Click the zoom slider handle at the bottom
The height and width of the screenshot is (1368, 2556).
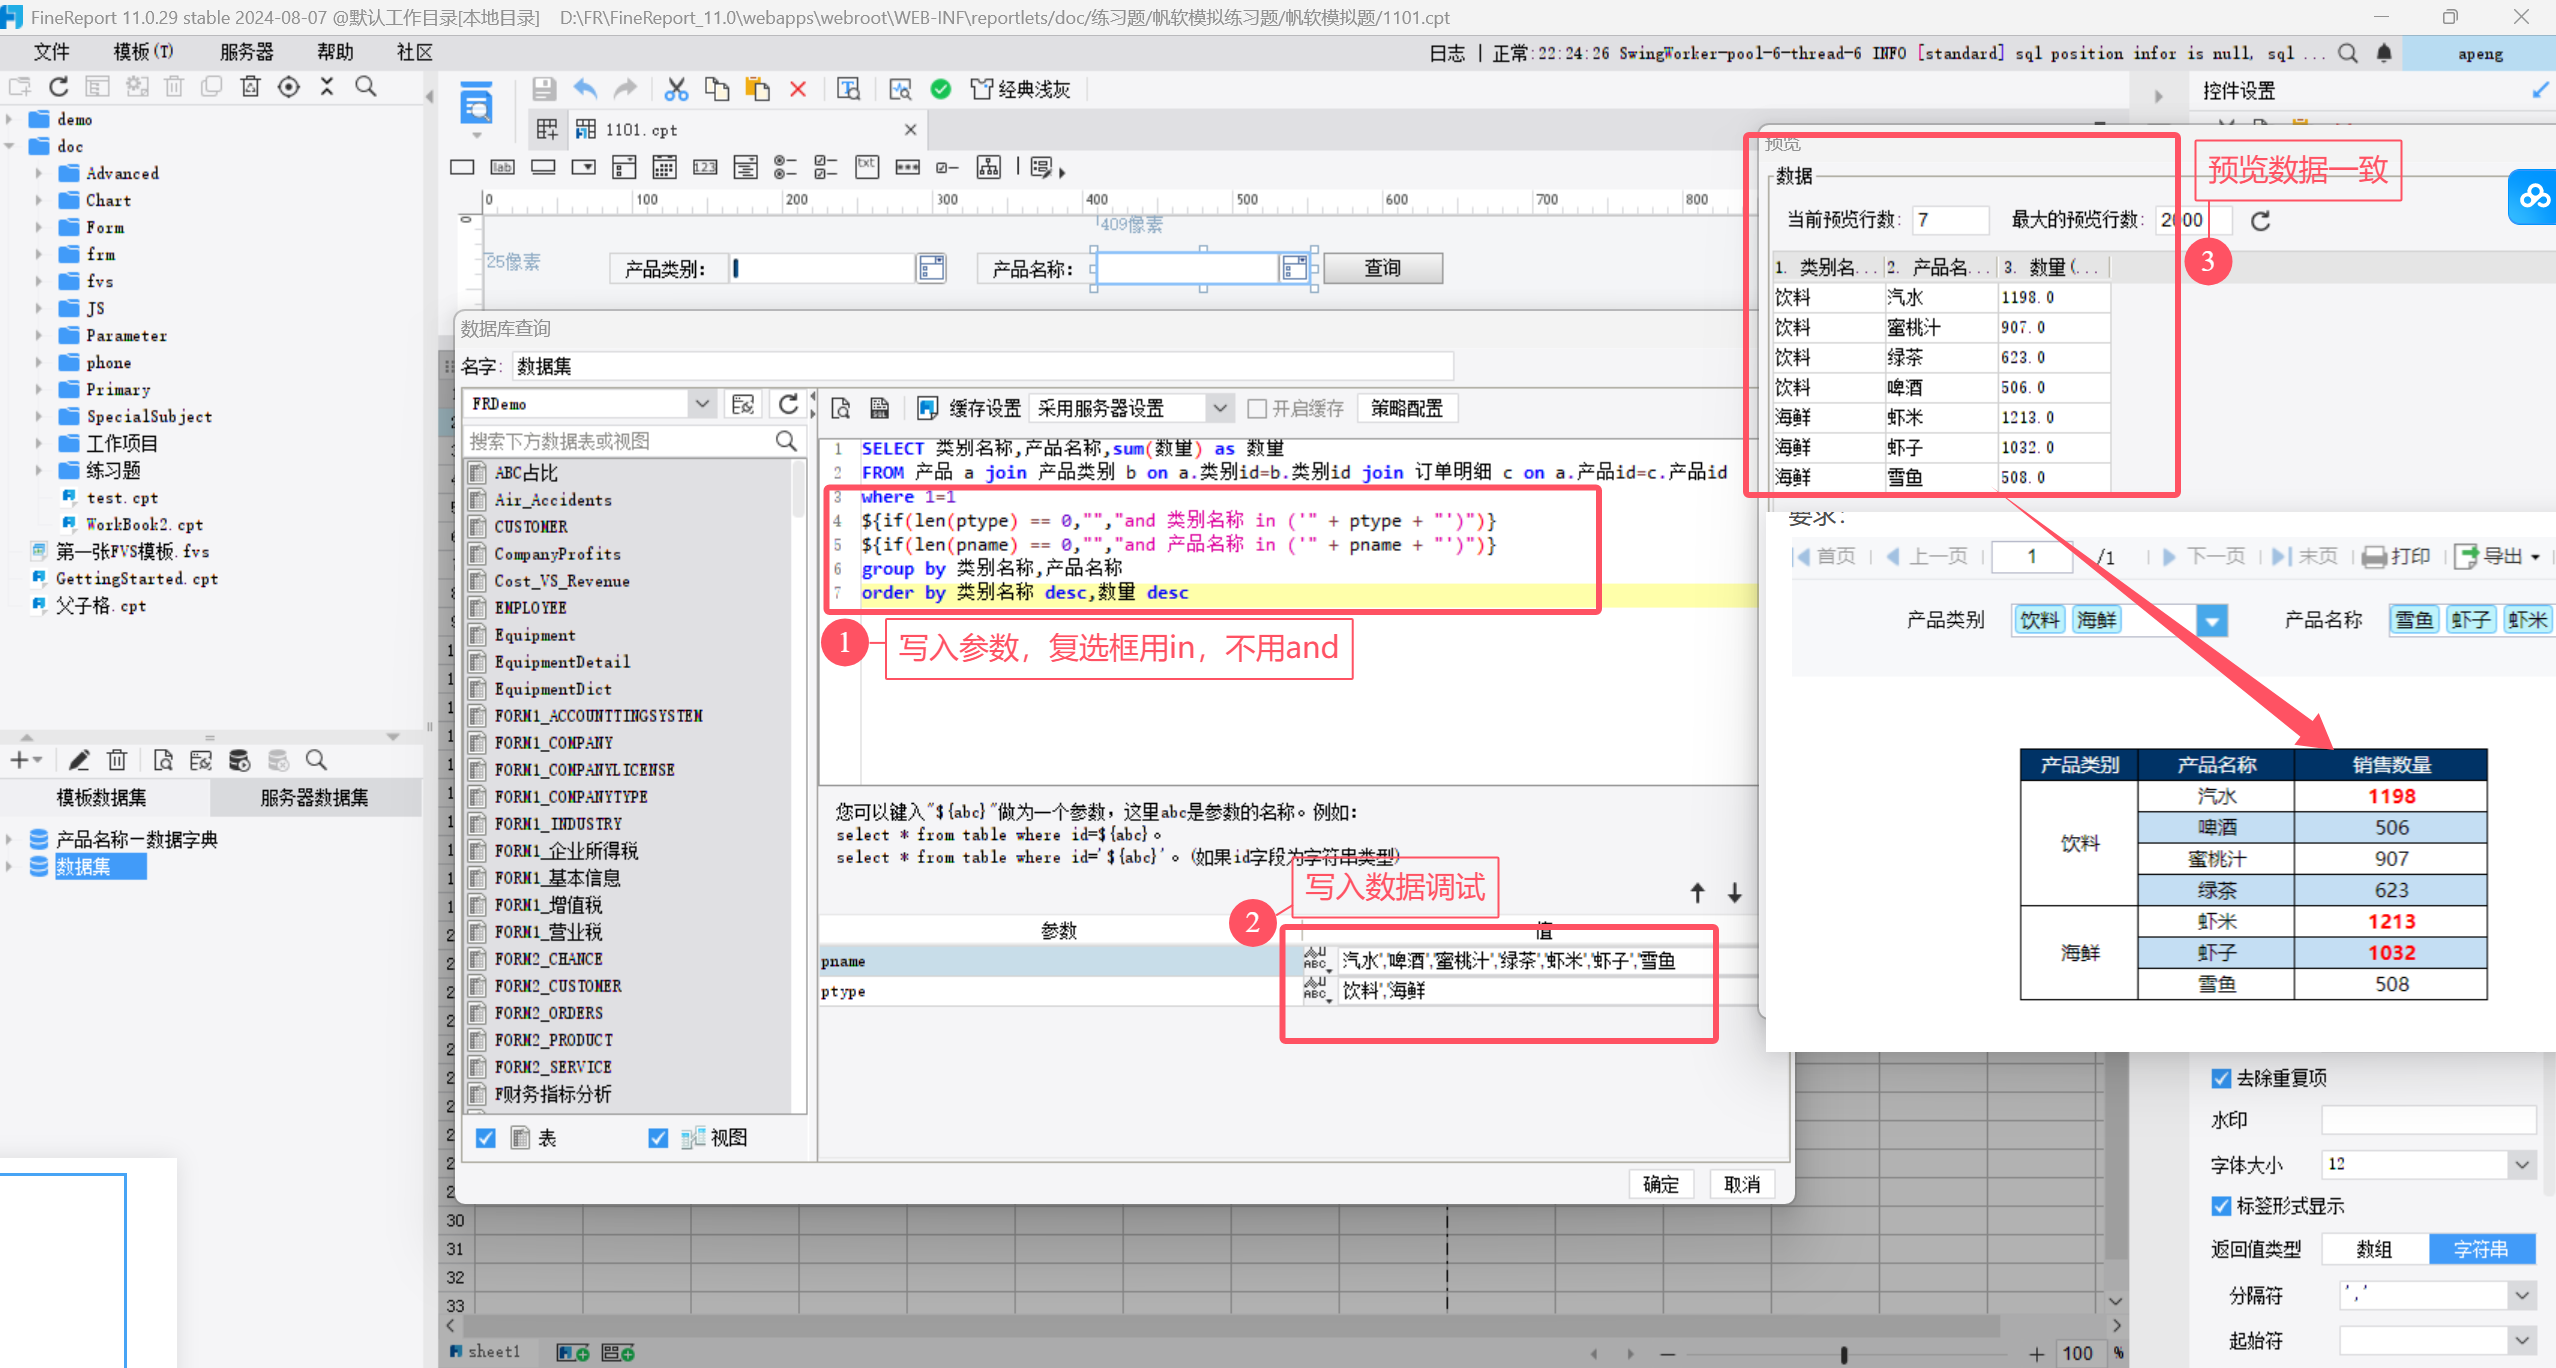point(1843,1354)
